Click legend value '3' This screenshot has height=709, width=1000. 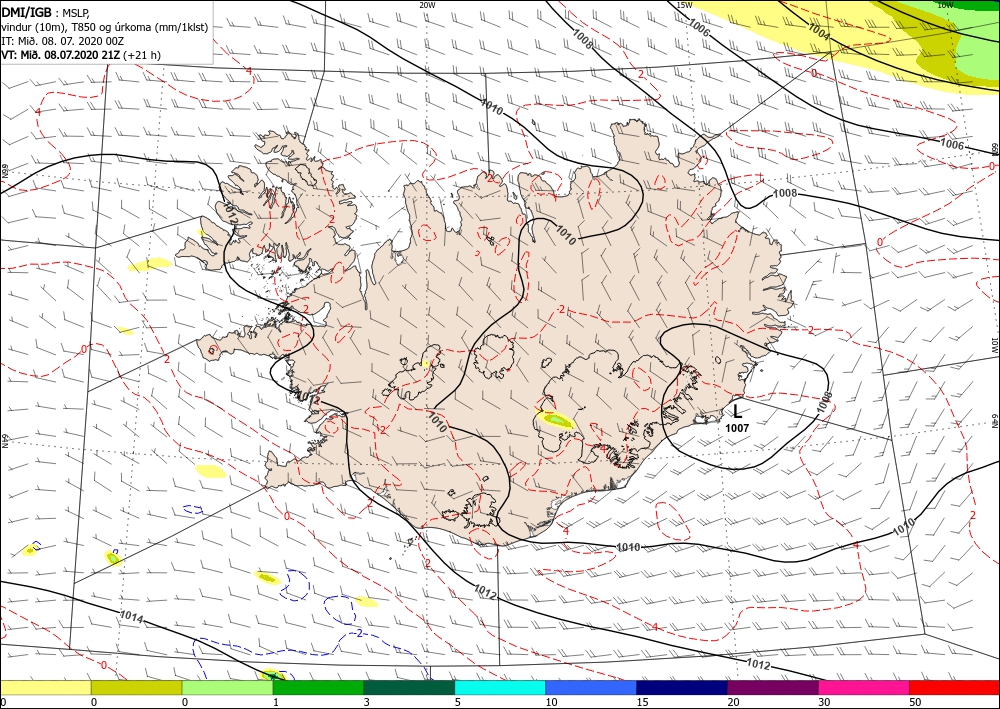367,702
